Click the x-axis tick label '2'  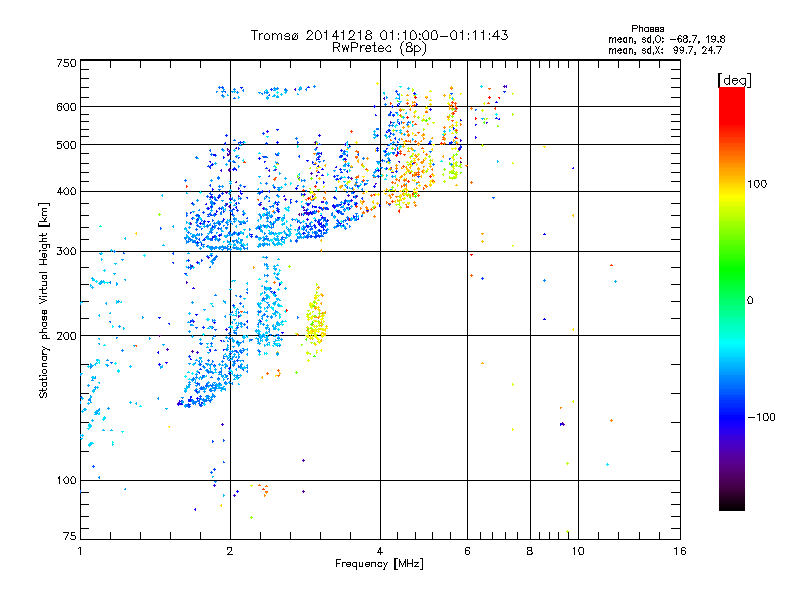230,551
